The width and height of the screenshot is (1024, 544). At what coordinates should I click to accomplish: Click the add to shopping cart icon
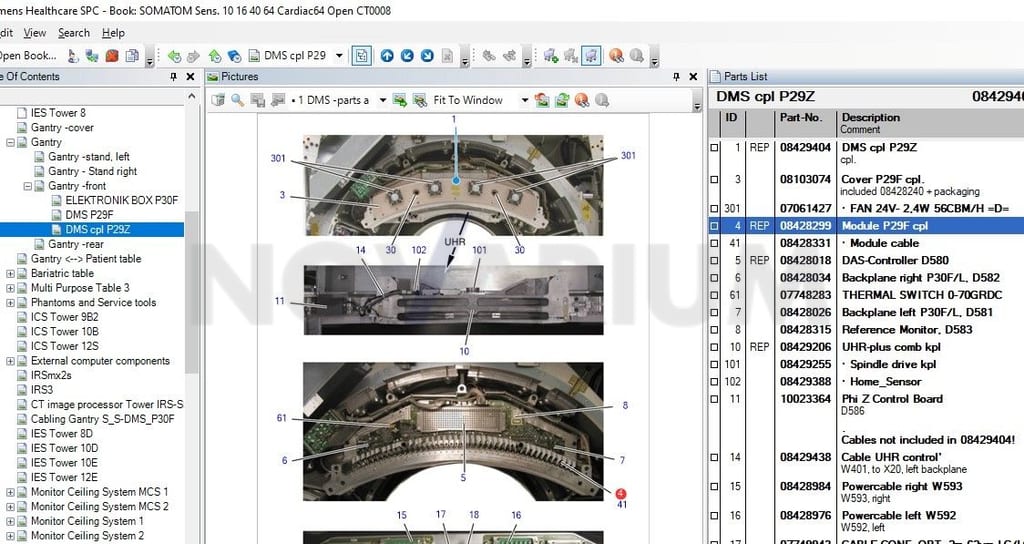[x=551, y=56]
